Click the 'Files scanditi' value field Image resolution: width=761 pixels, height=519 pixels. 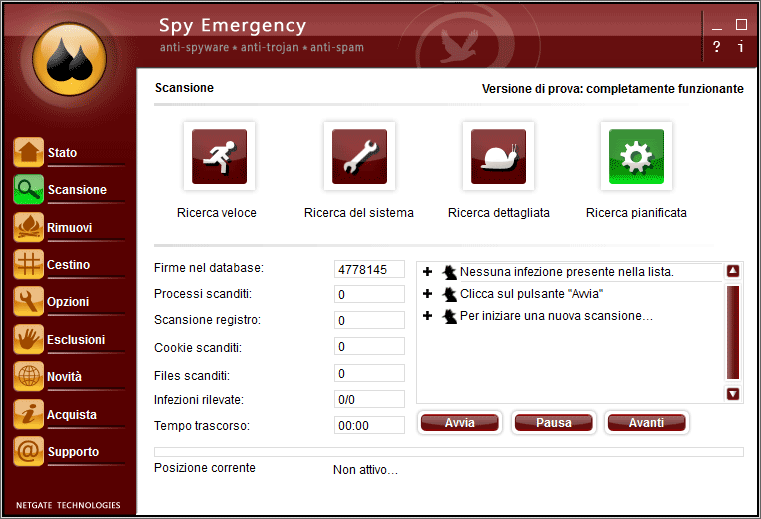(x=369, y=373)
